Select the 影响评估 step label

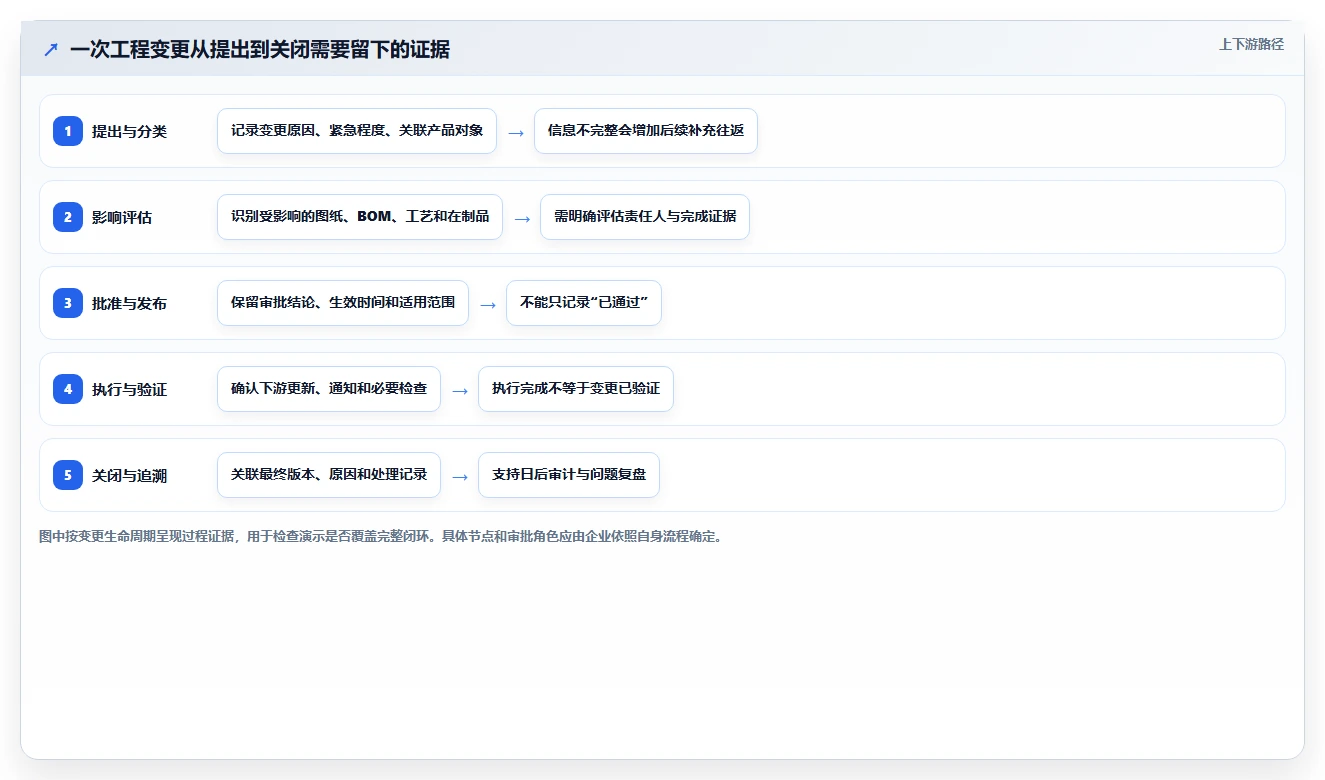coord(122,217)
